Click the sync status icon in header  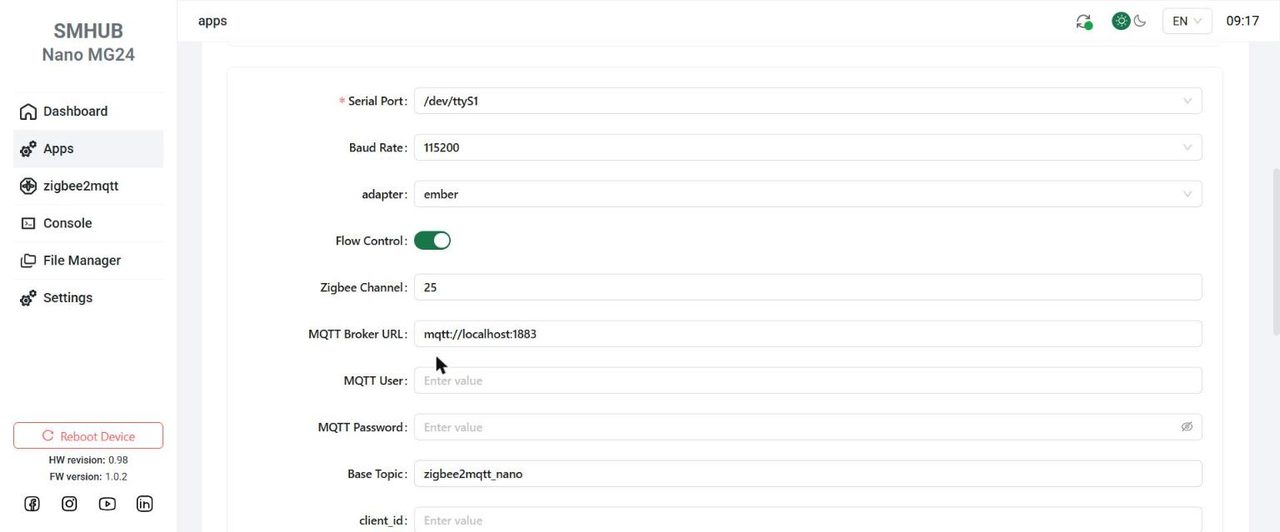[x=1084, y=21]
